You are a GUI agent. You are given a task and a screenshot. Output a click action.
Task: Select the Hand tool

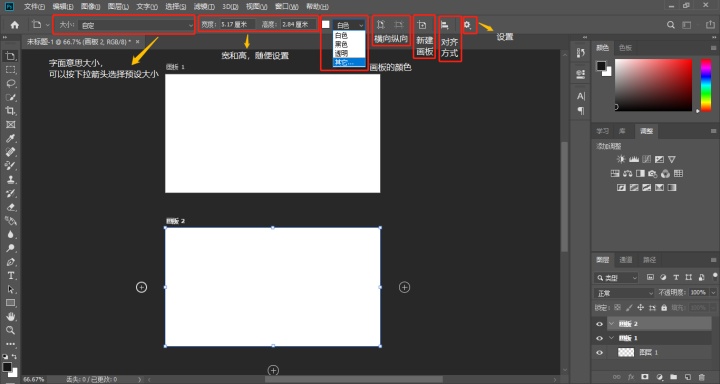tap(10, 316)
